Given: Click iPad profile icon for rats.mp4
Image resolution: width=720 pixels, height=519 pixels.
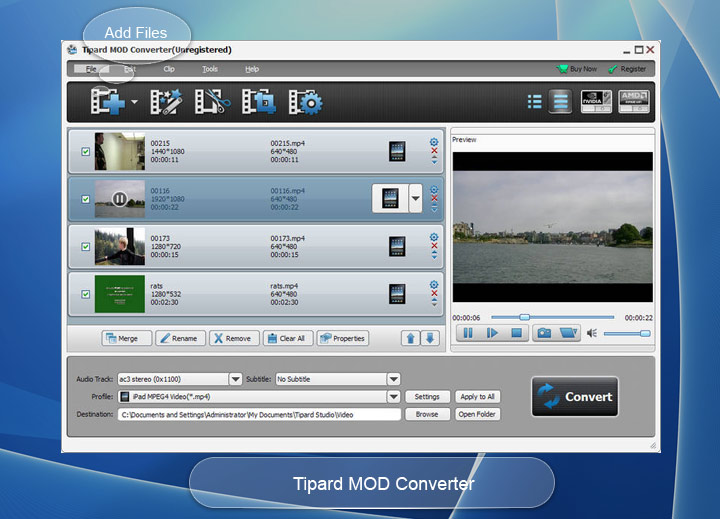Looking at the screenshot, I should pos(397,294).
